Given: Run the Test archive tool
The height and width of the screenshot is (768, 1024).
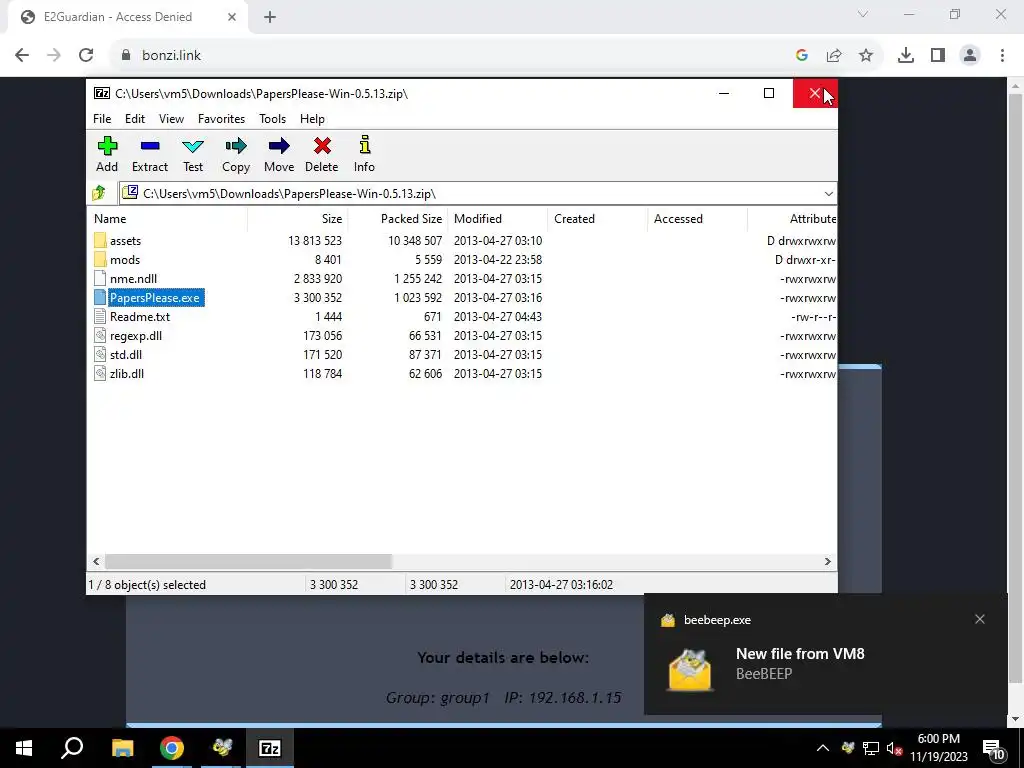Looking at the screenshot, I should 193,154.
